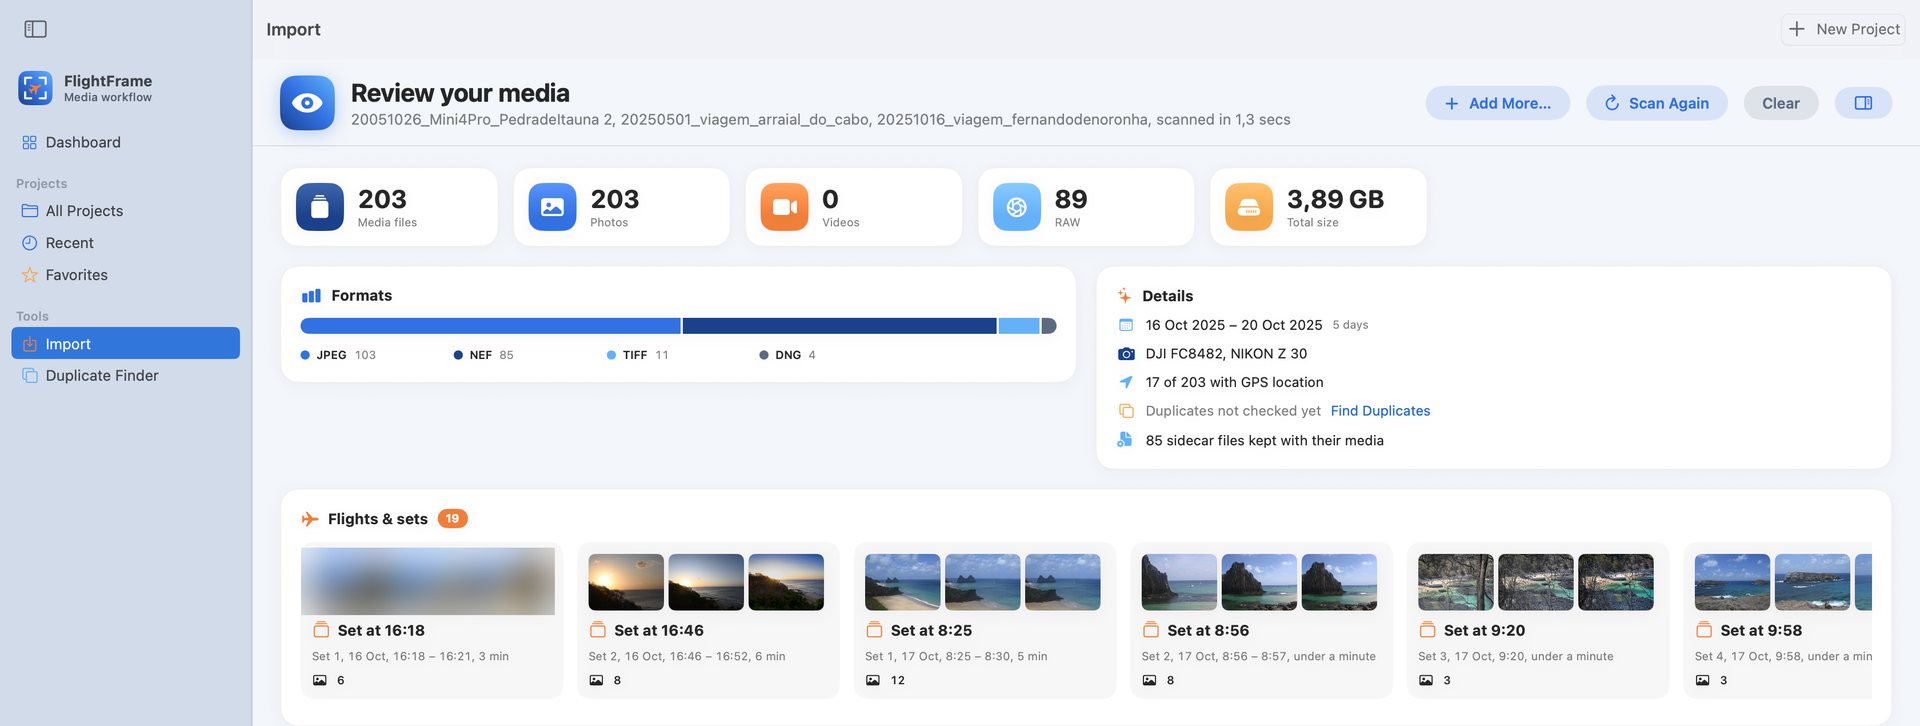Click the Photos stat icon
This screenshot has height=726, width=1920.
552,207
